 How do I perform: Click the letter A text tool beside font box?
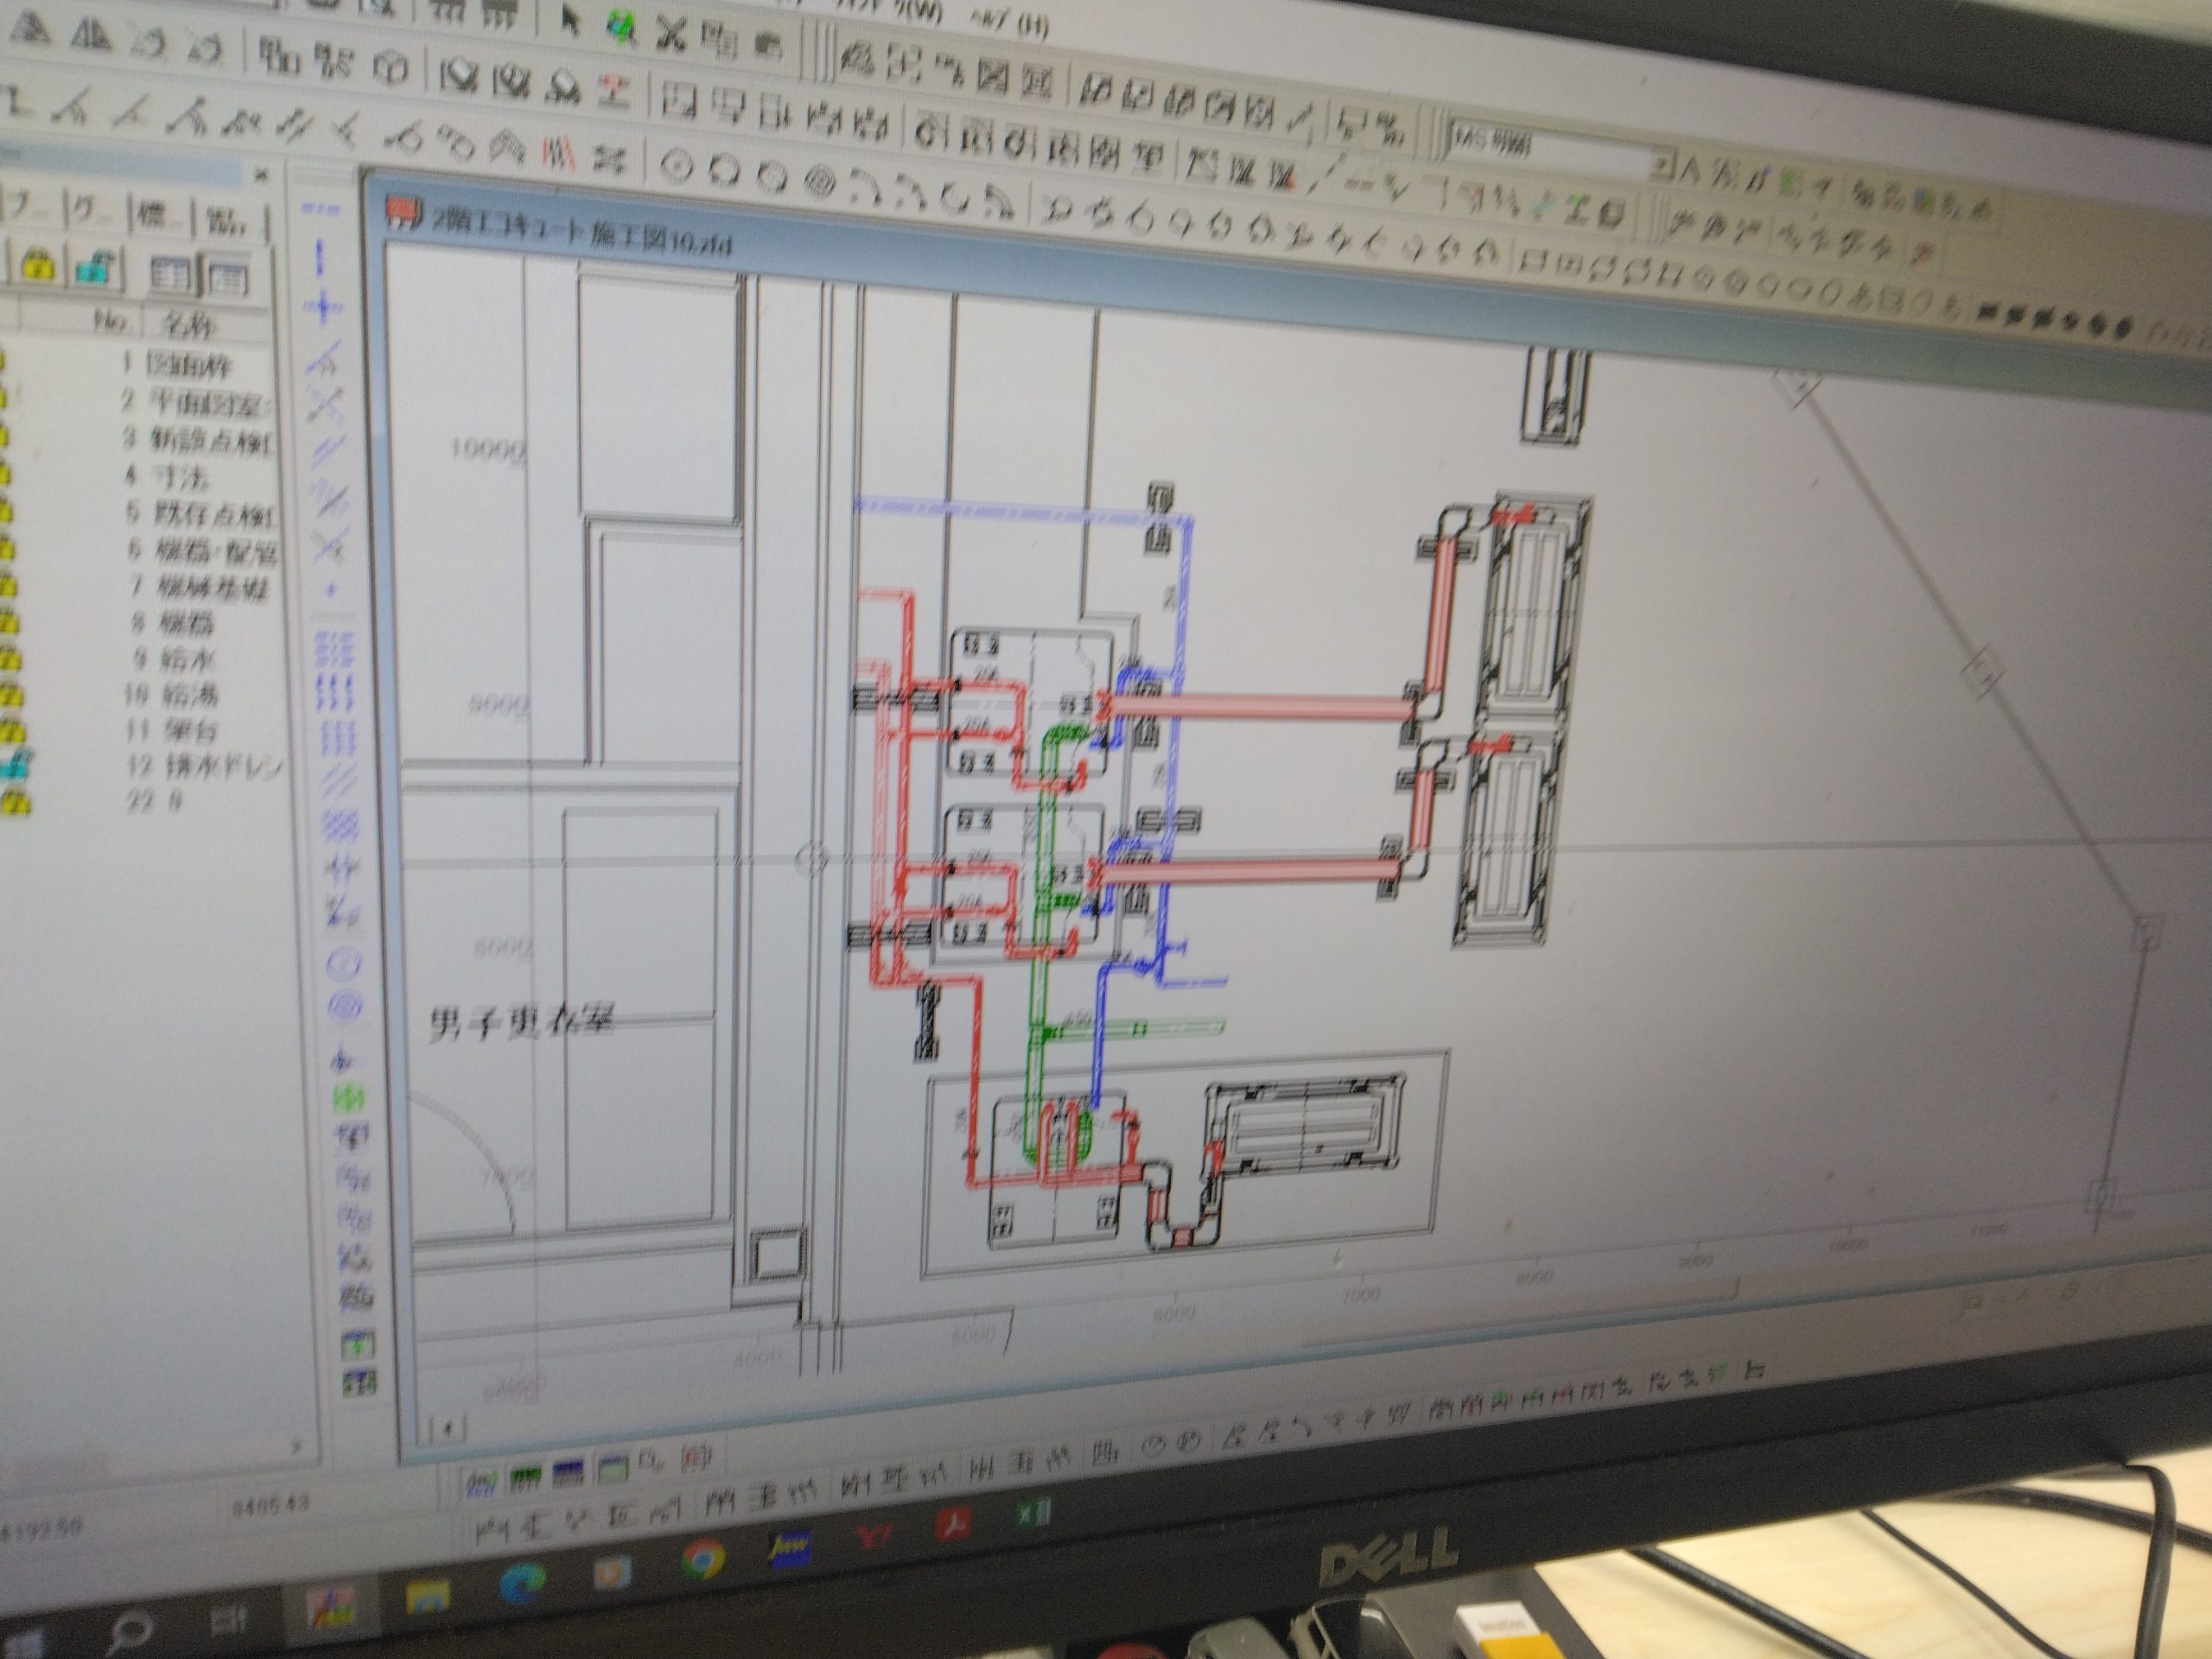point(1690,170)
